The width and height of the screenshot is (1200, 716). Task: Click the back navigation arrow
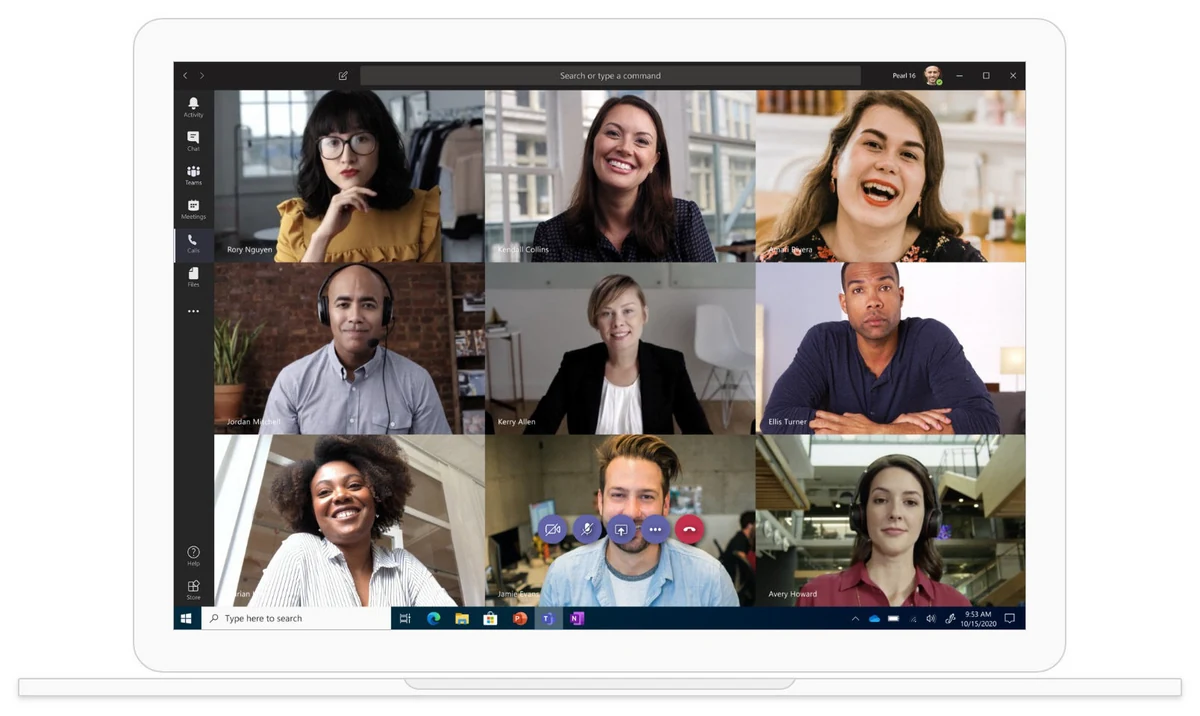(185, 76)
